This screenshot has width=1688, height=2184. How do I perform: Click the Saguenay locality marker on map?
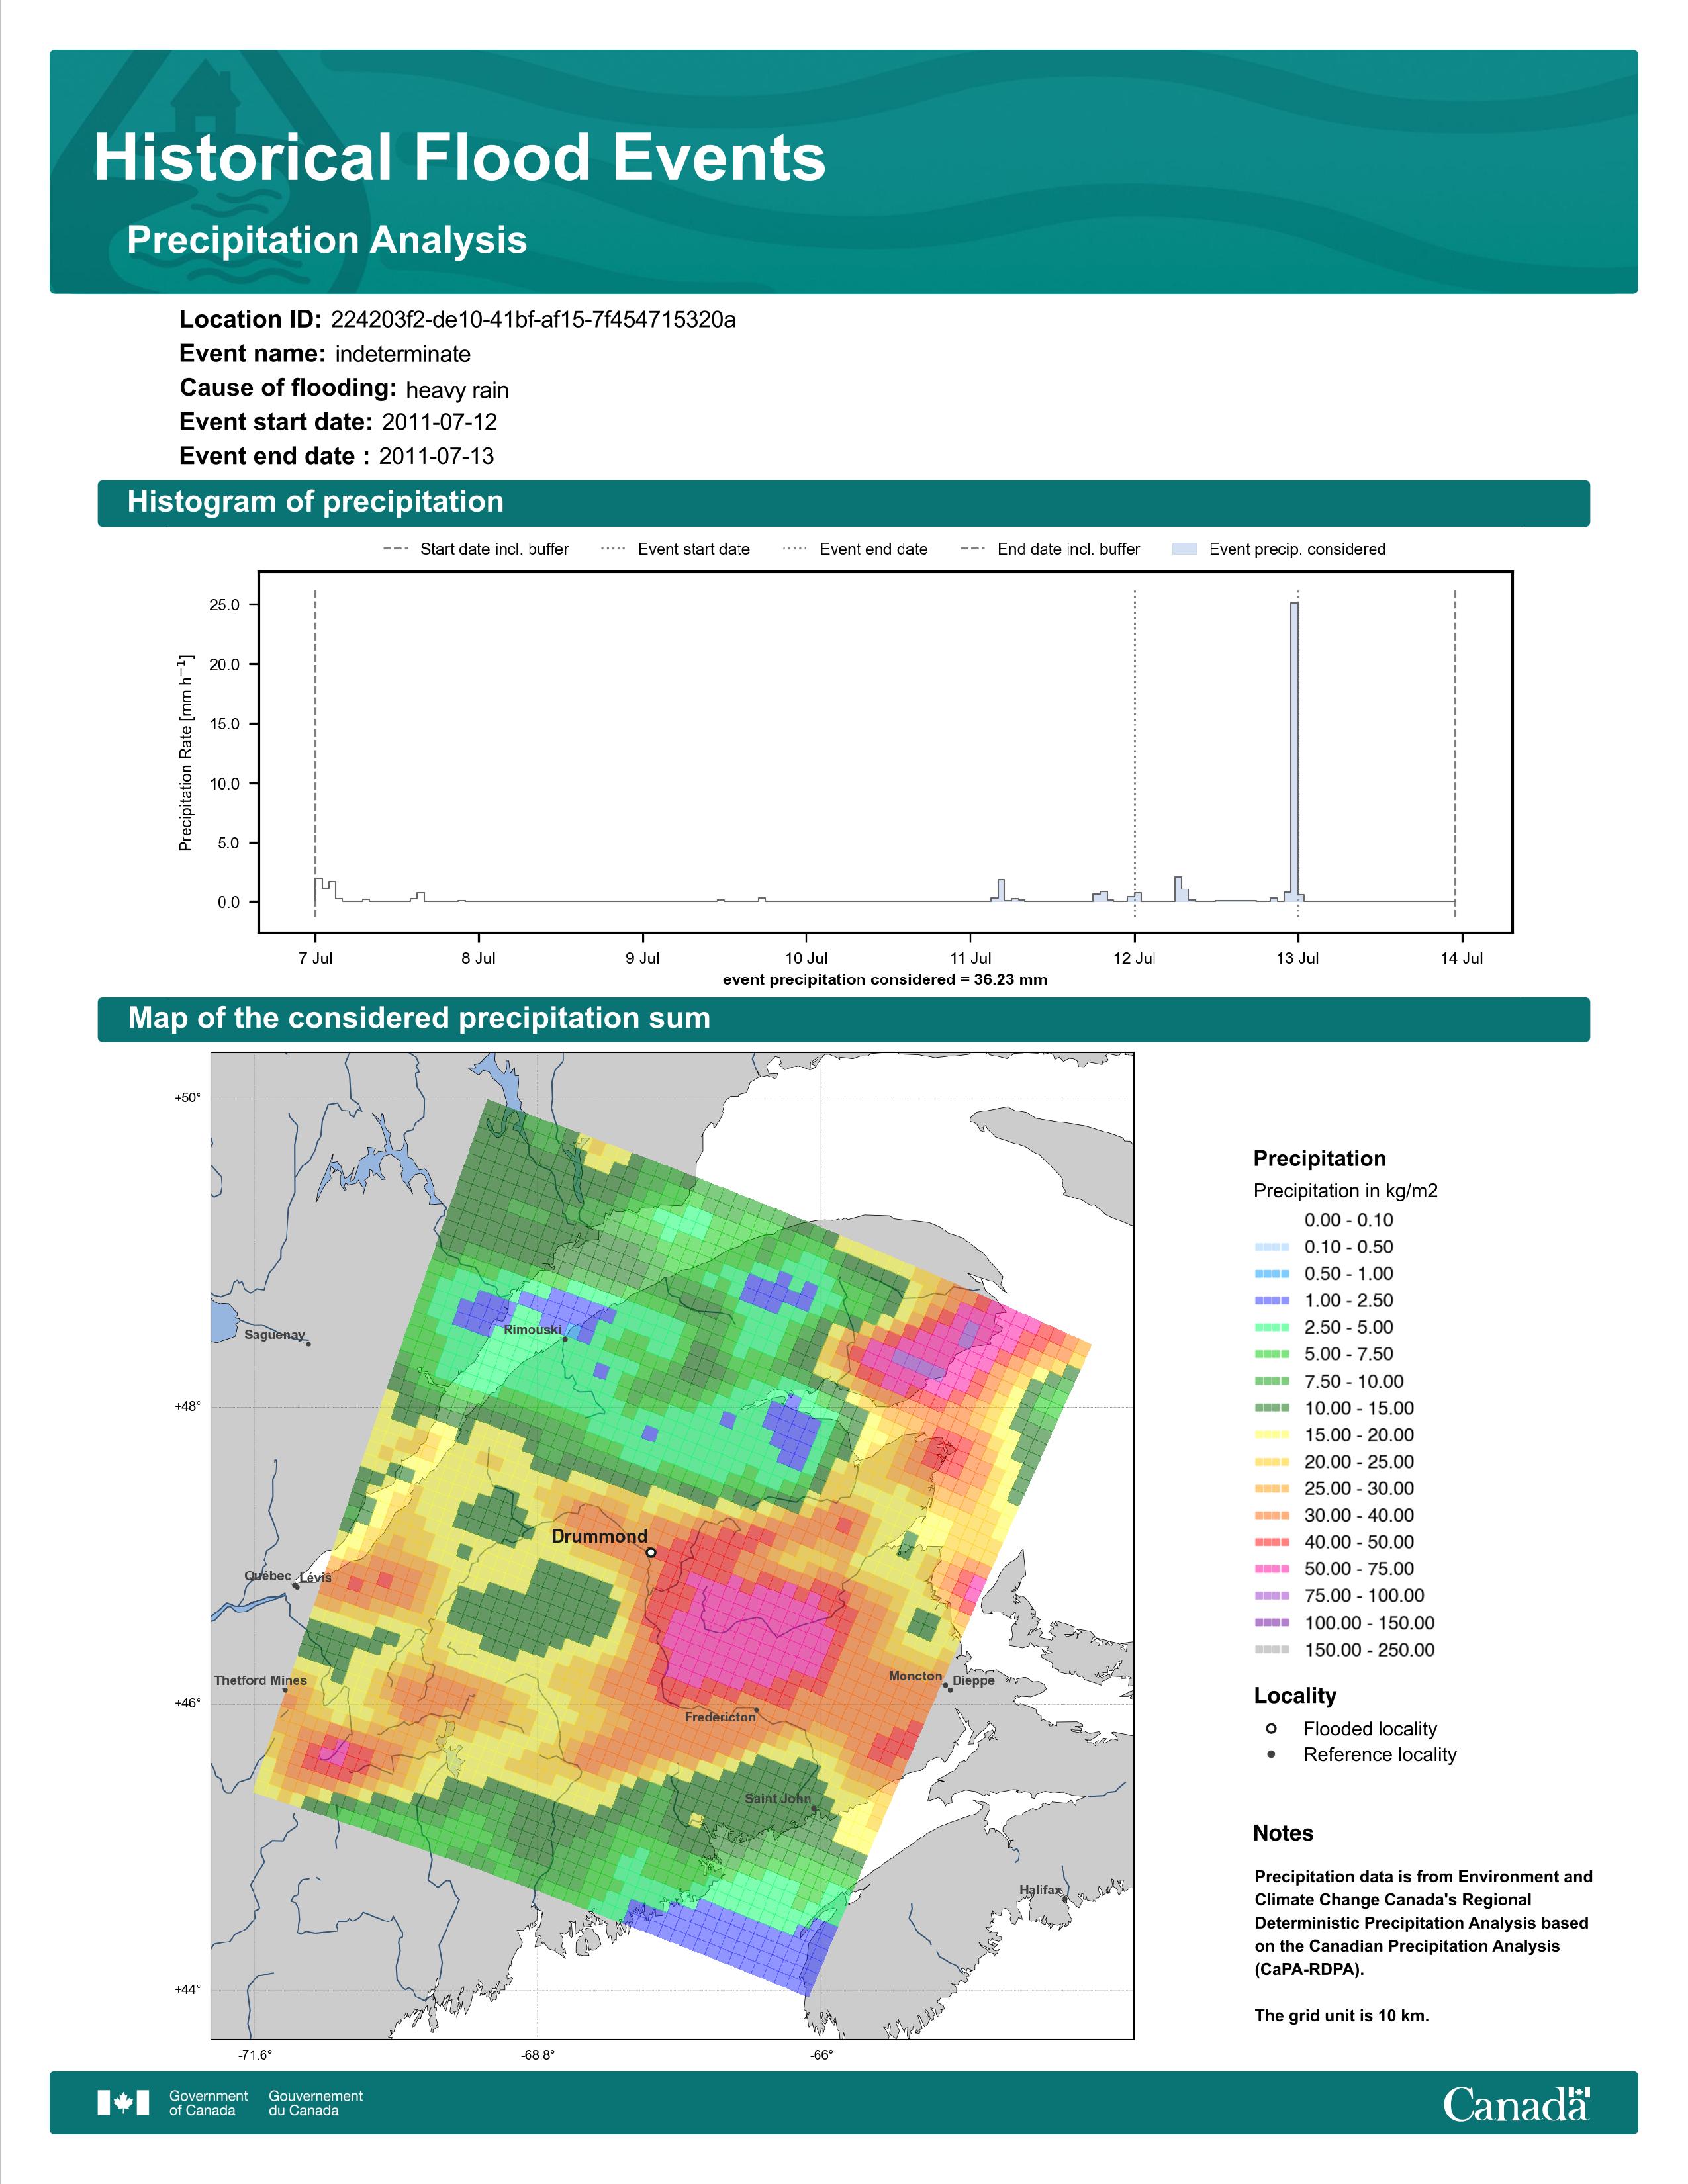[308, 1344]
